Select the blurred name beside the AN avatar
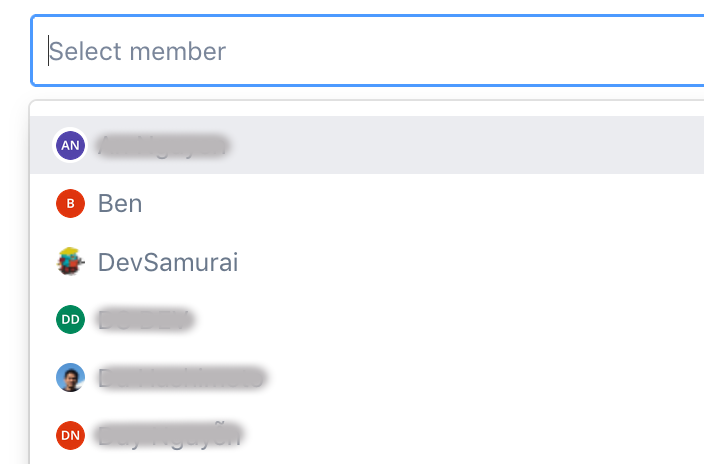Screen dimensions: 704x464 coord(164,146)
